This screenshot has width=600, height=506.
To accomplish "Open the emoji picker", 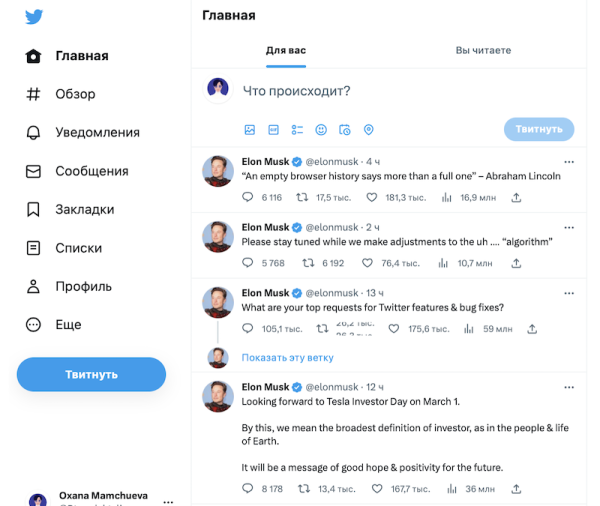I will coord(321,130).
